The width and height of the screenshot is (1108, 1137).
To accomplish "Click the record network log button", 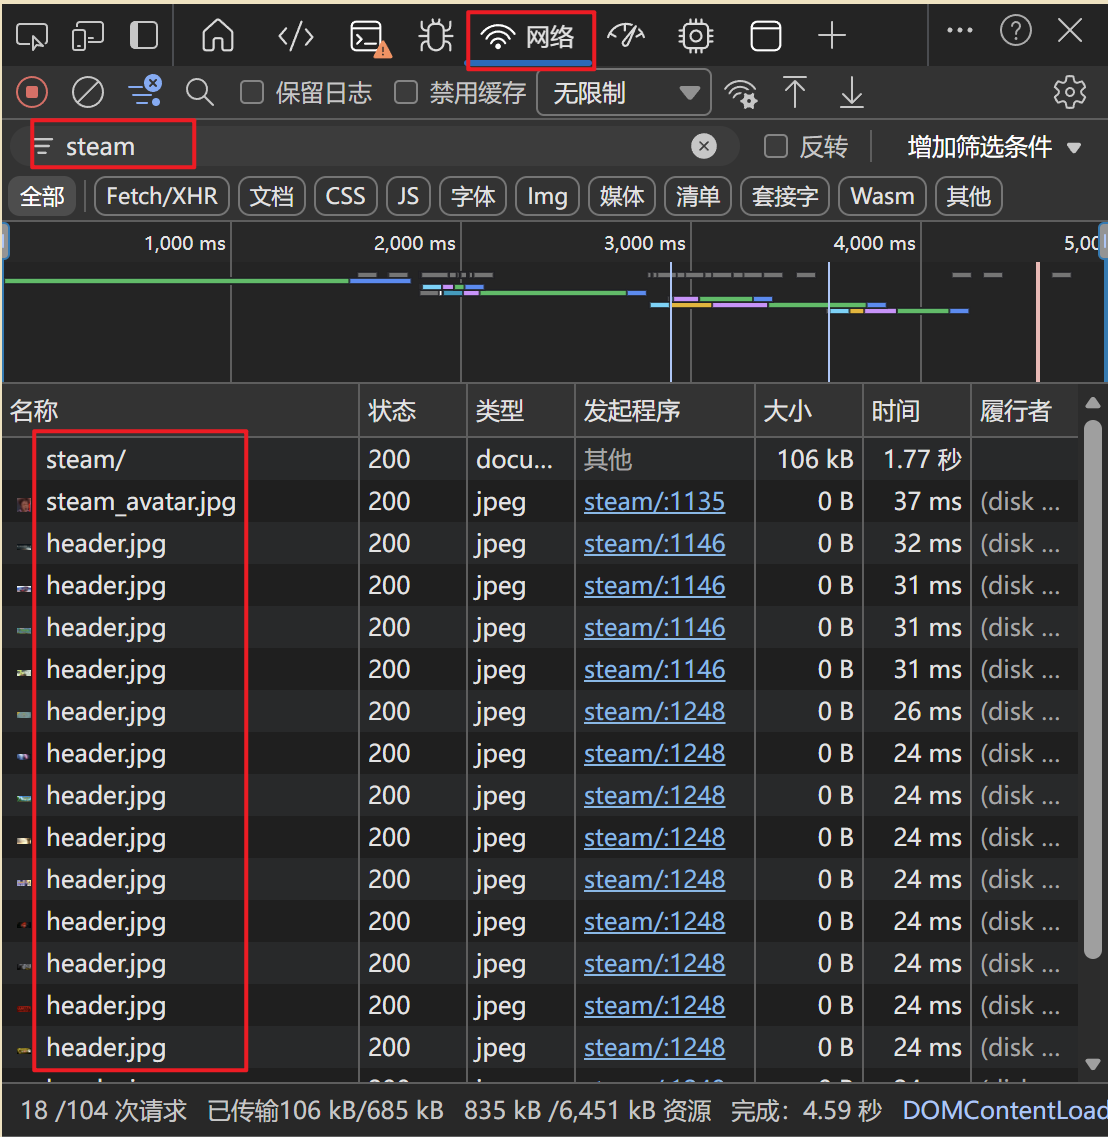I will [x=32, y=93].
